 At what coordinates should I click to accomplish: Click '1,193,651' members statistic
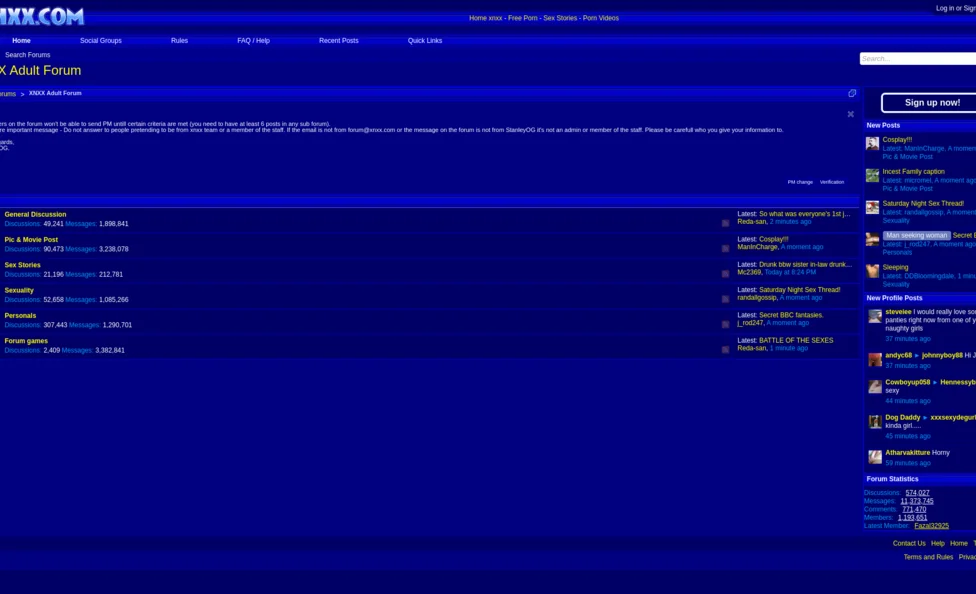pos(912,518)
